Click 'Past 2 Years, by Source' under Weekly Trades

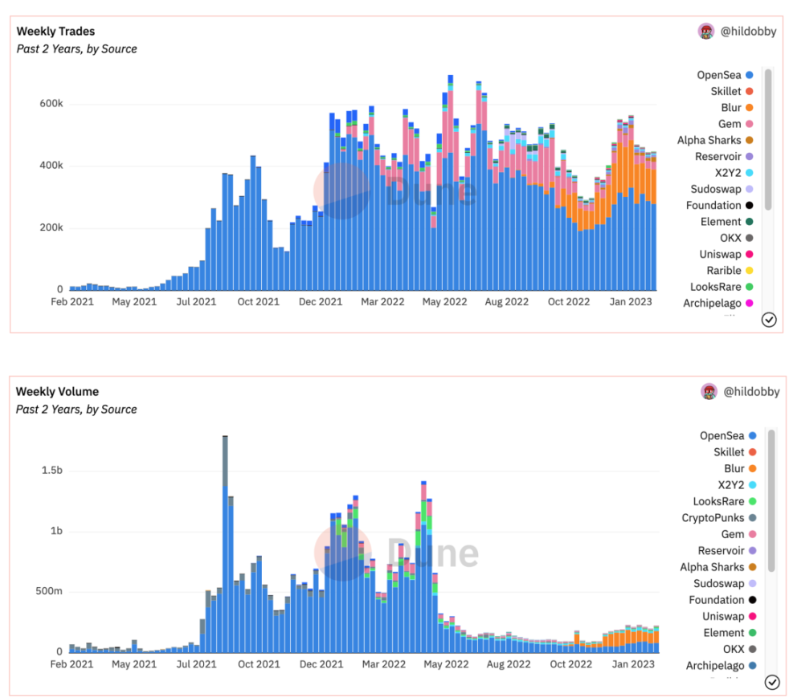pyautogui.click(x=77, y=49)
